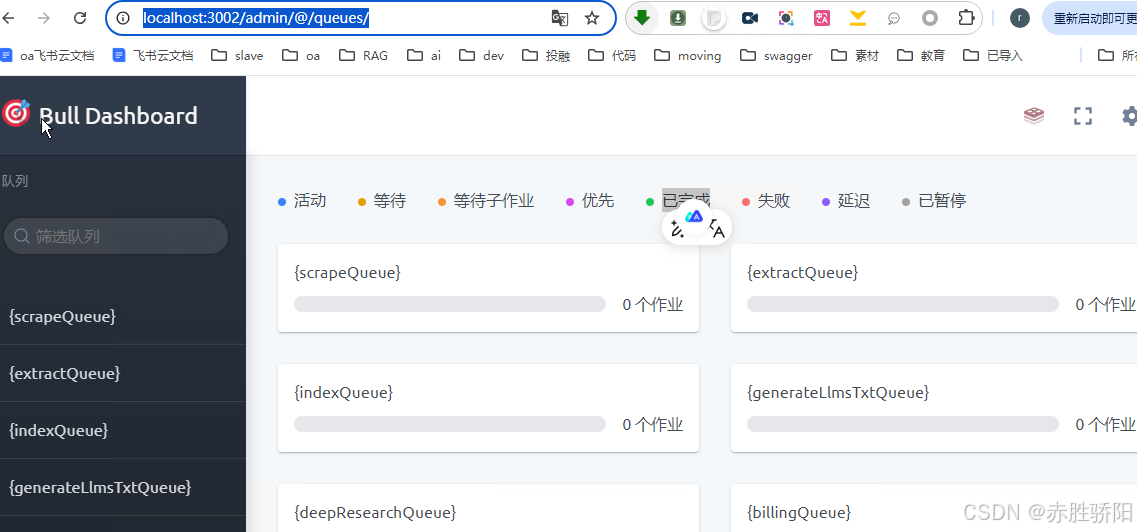The width and height of the screenshot is (1137, 532).
Task: Open the chat bubble extension icon
Action: 894,19
